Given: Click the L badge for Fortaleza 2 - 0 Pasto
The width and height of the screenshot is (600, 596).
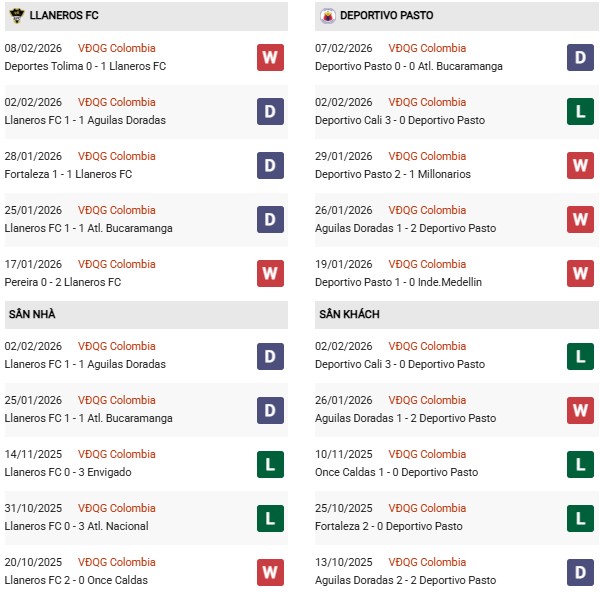Looking at the screenshot, I should click(580, 517).
